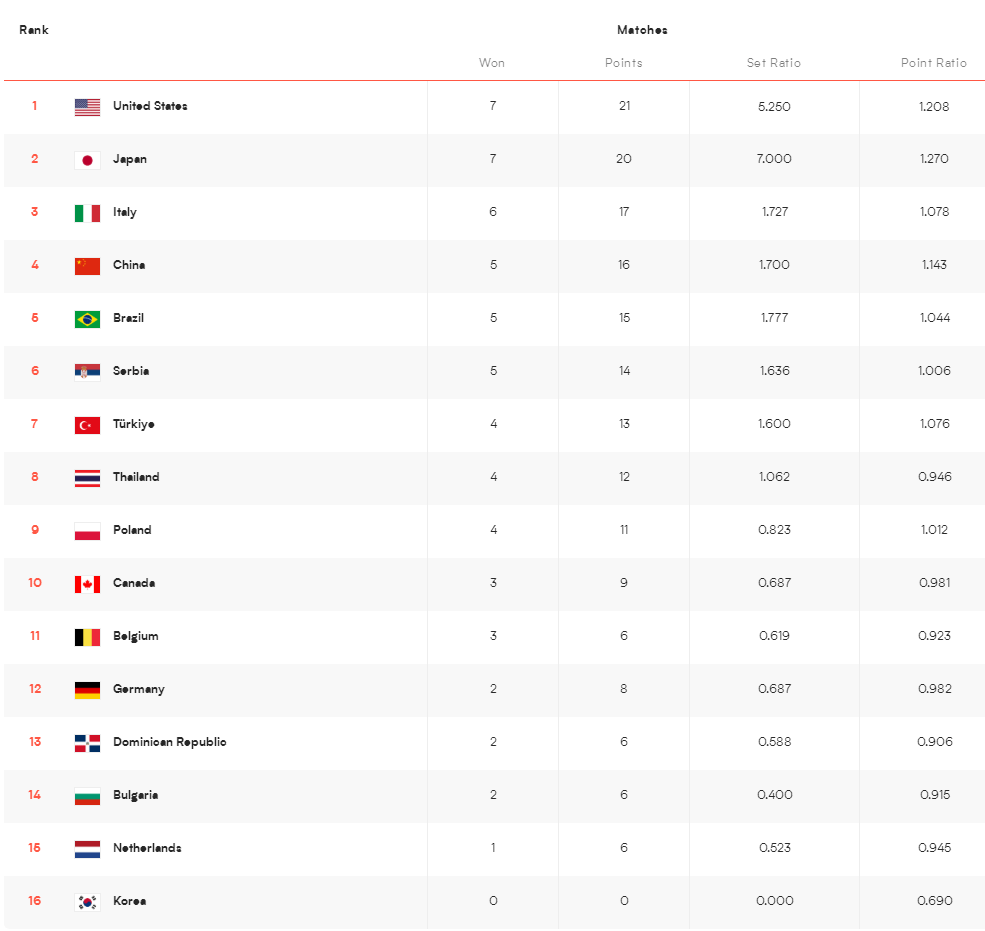The width and height of the screenshot is (985, 931).
Task: Click the Canada flag icon
Action: tap(87, 584)
